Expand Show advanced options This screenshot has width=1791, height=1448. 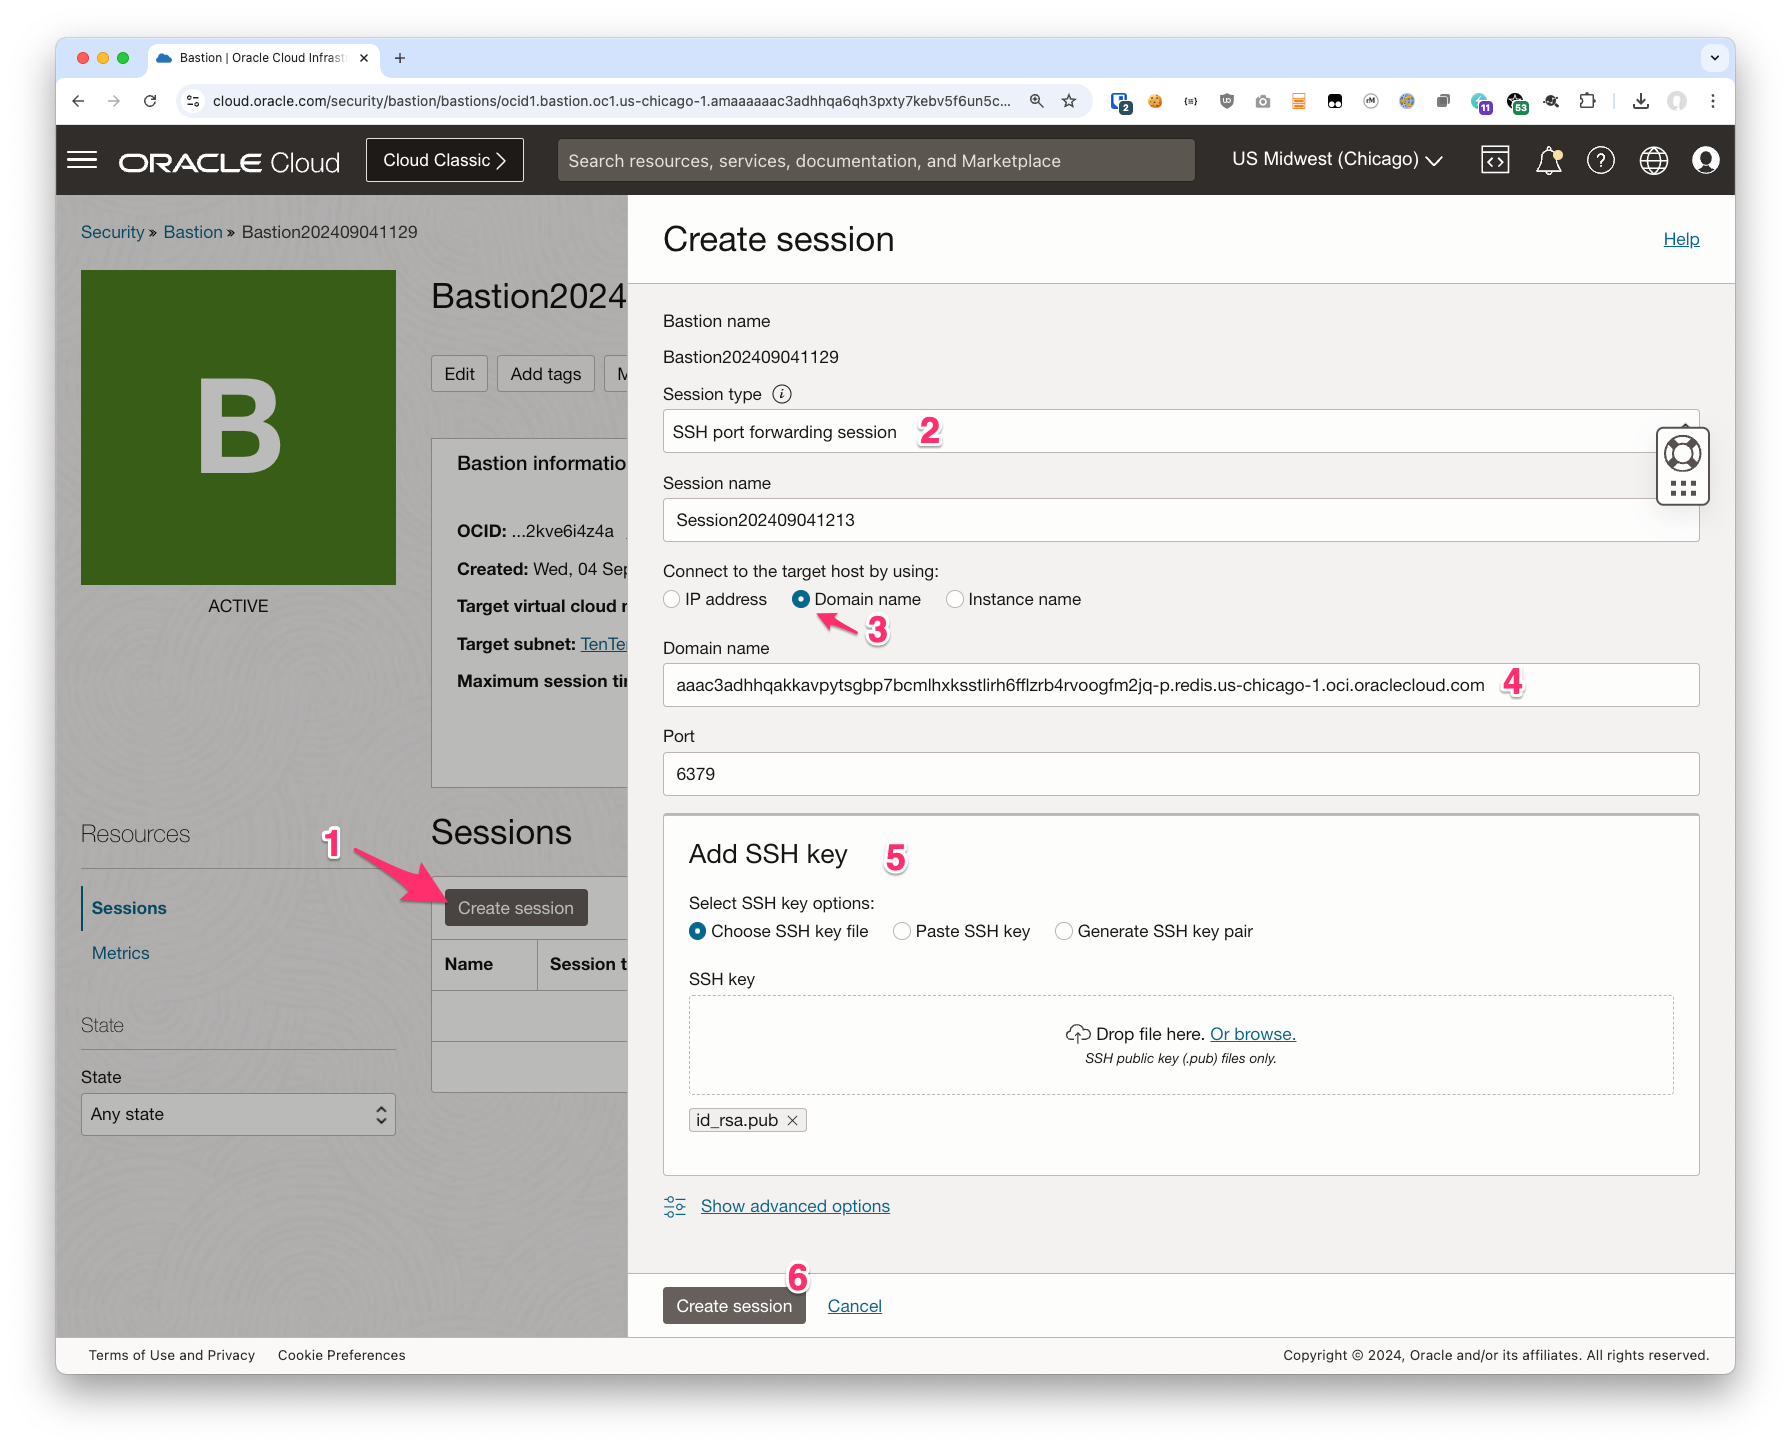794,1206
